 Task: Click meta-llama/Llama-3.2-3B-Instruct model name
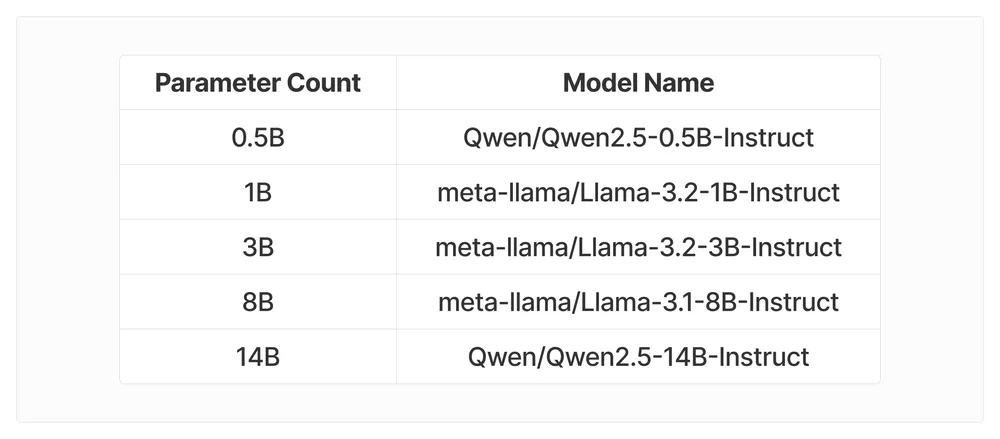click(x=638, y=248)
